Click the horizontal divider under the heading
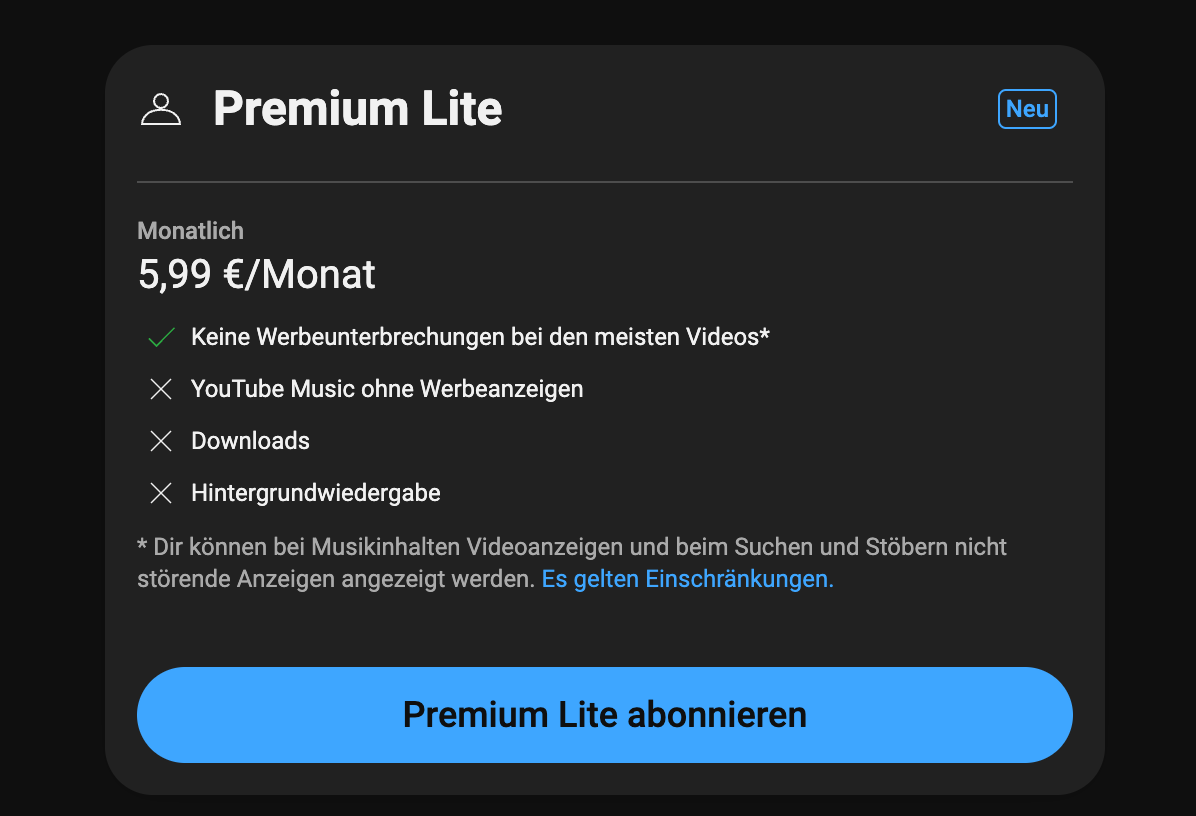Screen dimensions: 1196x816 605,182
